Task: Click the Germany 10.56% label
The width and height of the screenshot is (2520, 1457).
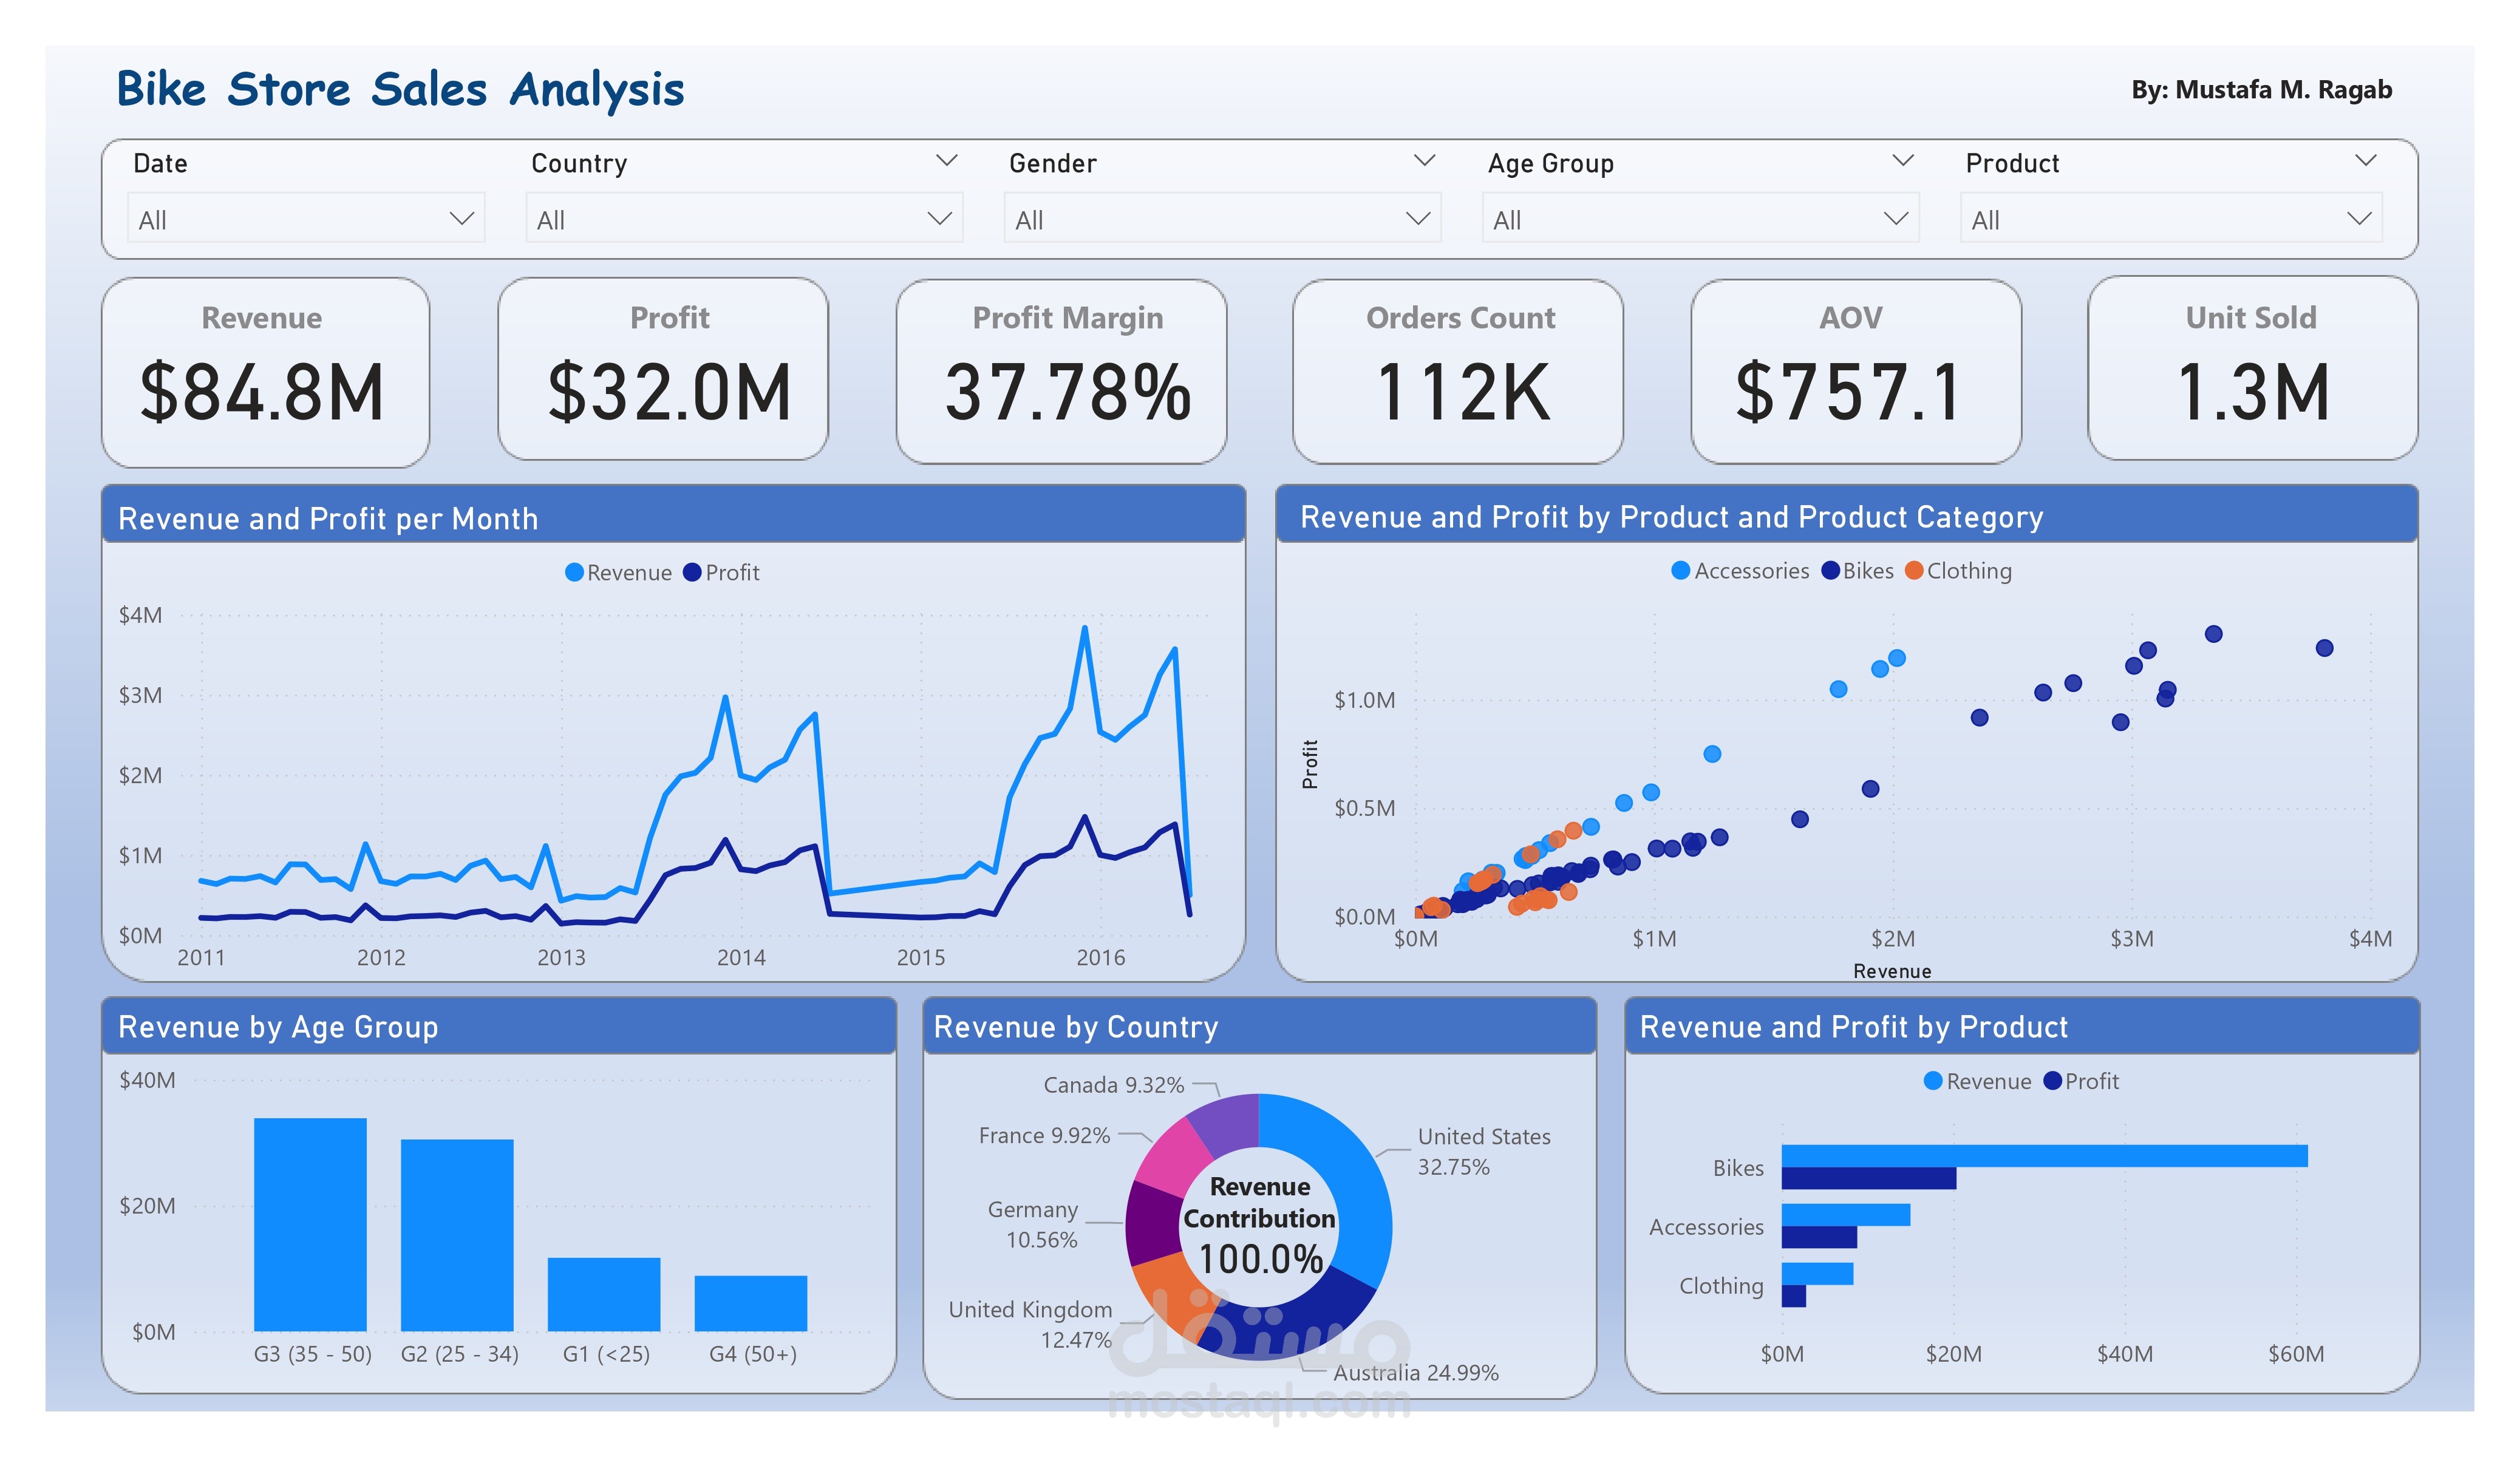Action: pyautogui.click(x=1033, y=1224)
